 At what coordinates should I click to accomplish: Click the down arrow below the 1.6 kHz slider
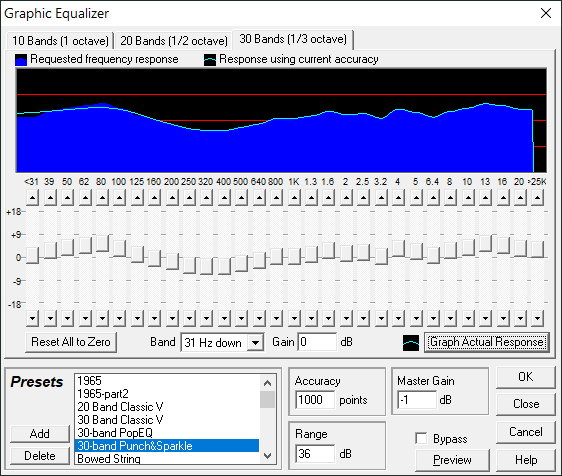[x=328, y=318]
